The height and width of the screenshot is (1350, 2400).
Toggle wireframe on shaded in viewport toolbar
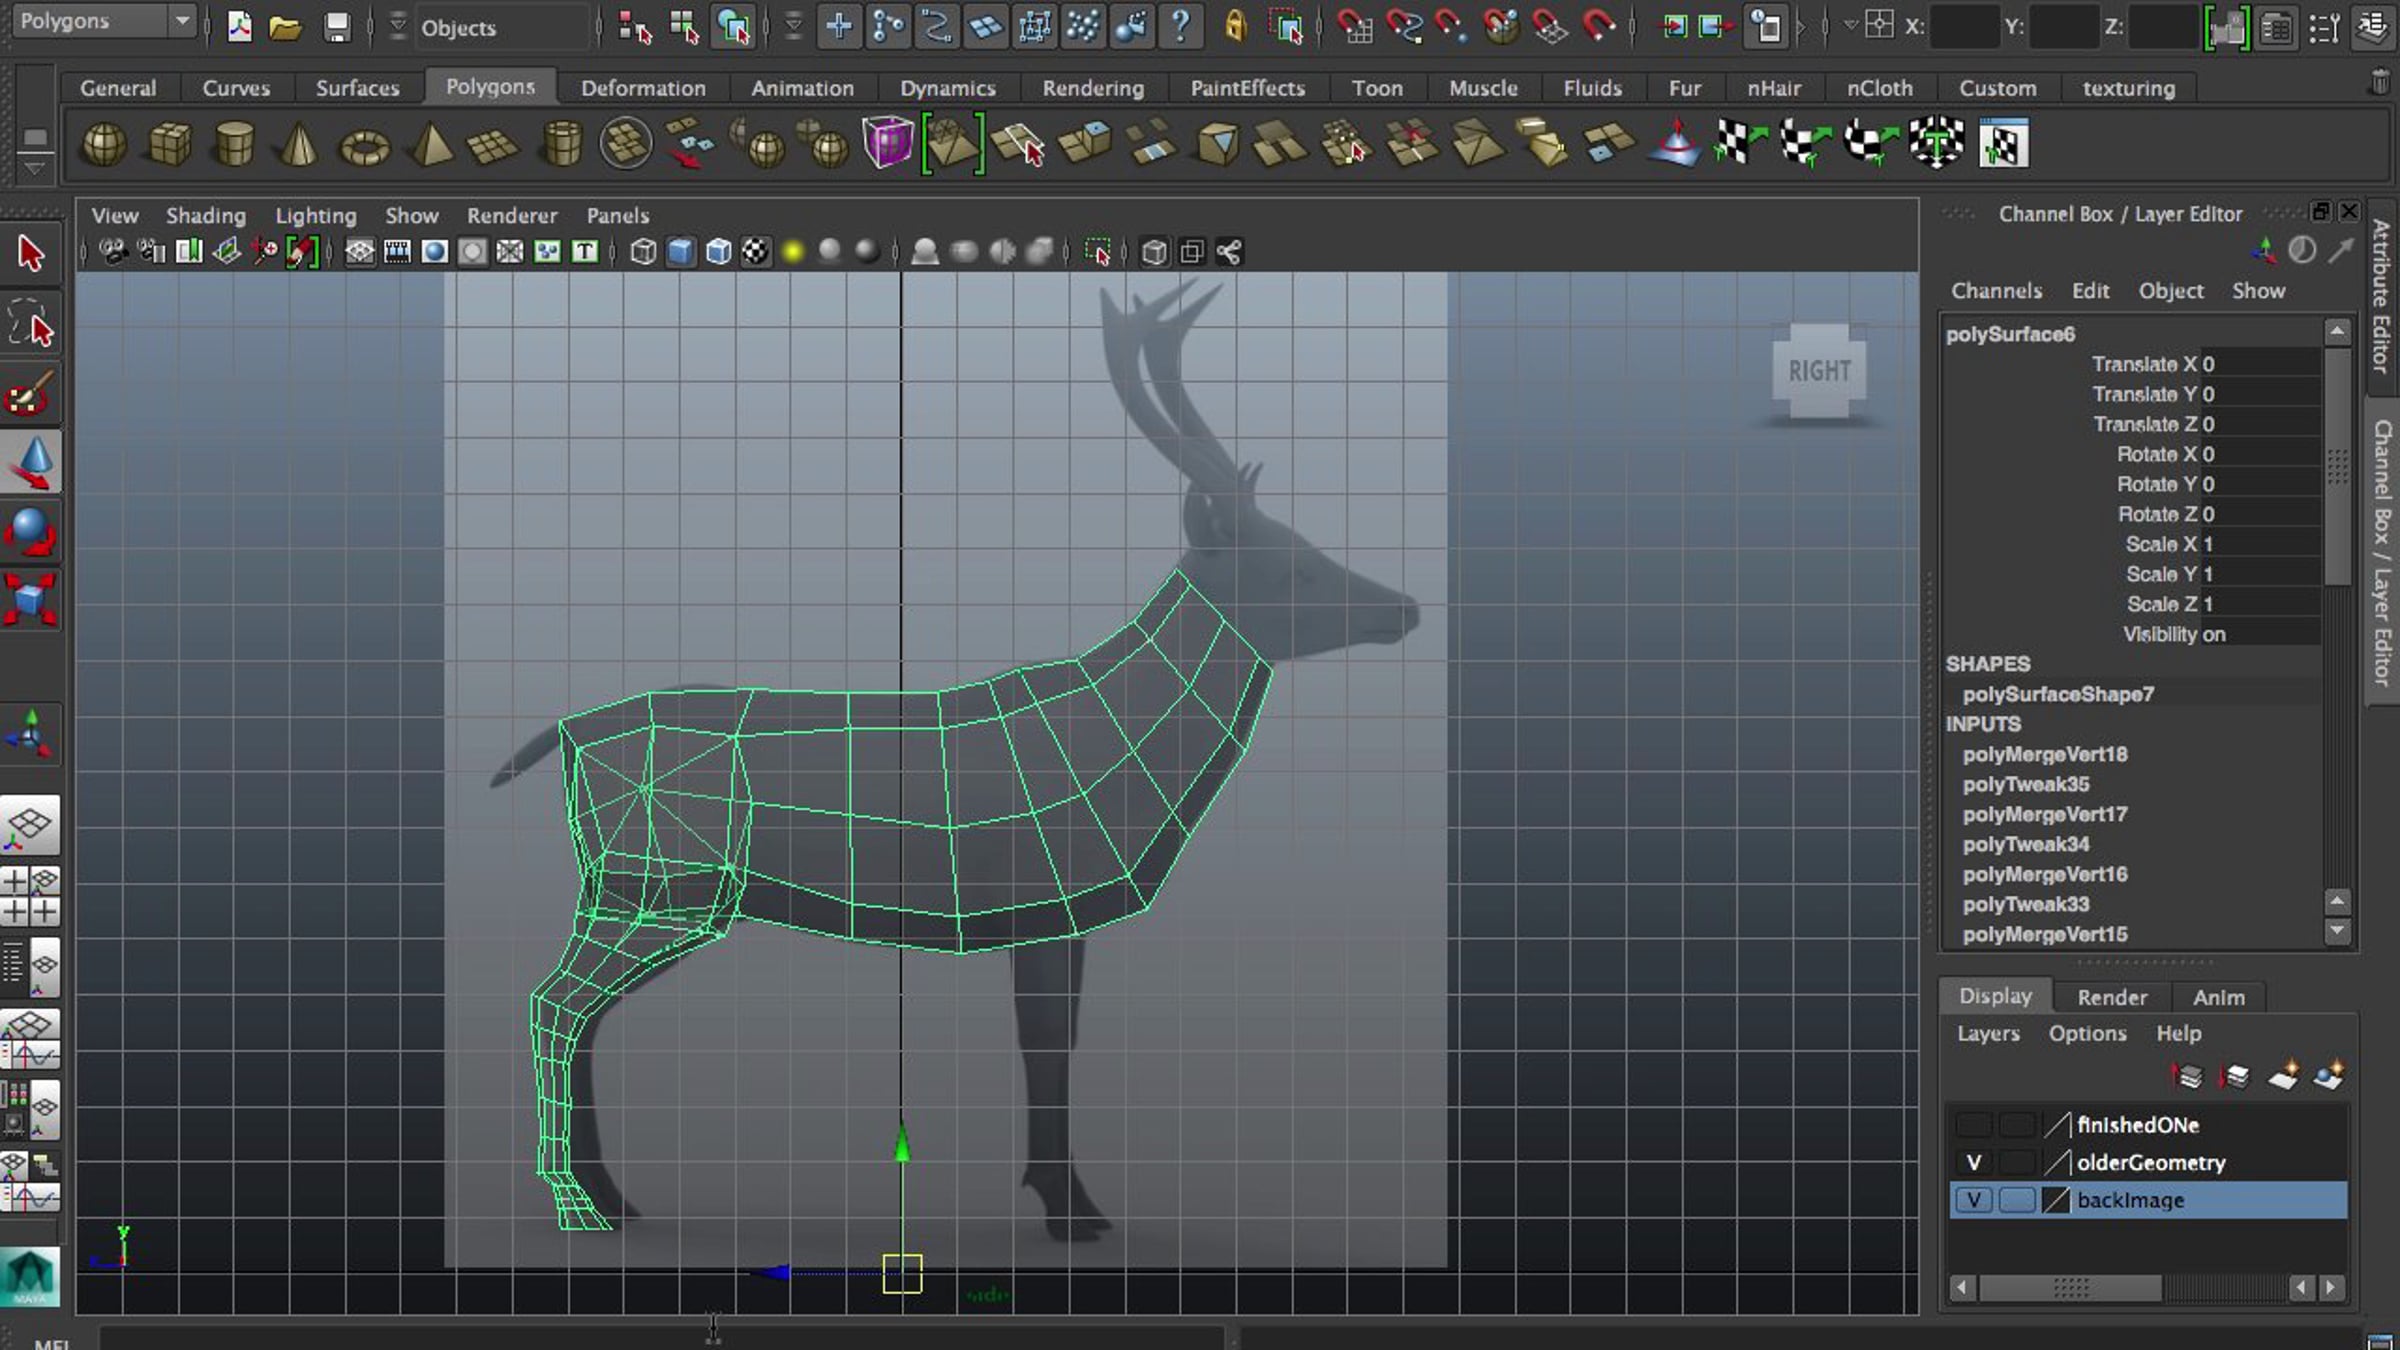pyautogui.click(x=719, y=252)
